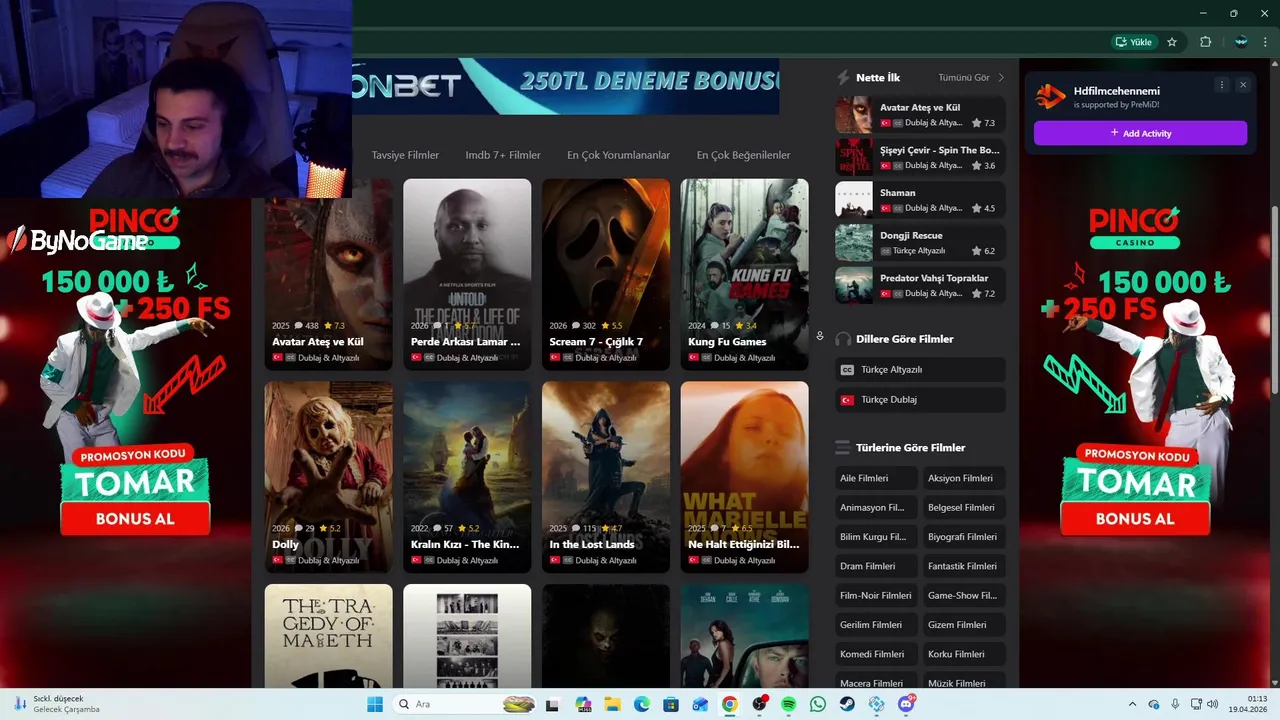The height and width of the screenshot is (720, 1280).
Task: Open the Dolly movie card
Action: coord(328,476)
